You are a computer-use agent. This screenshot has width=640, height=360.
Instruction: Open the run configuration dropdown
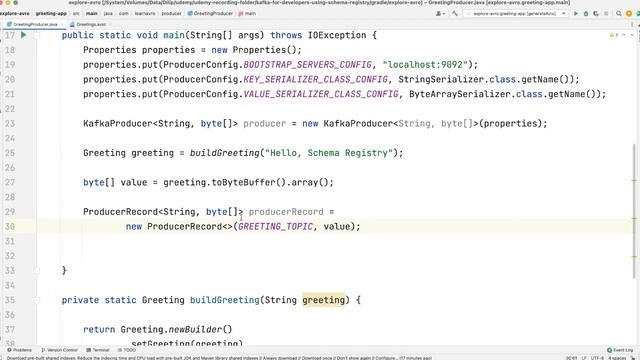(516, 13)
